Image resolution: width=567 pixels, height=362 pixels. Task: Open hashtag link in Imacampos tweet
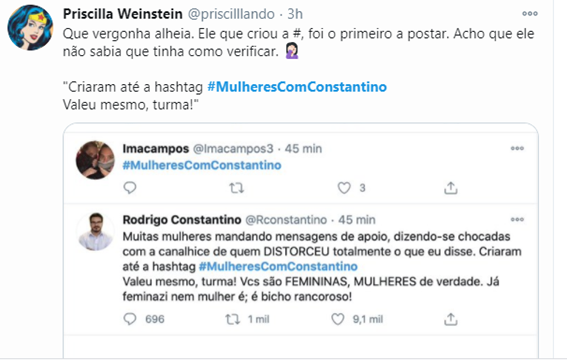202,165
